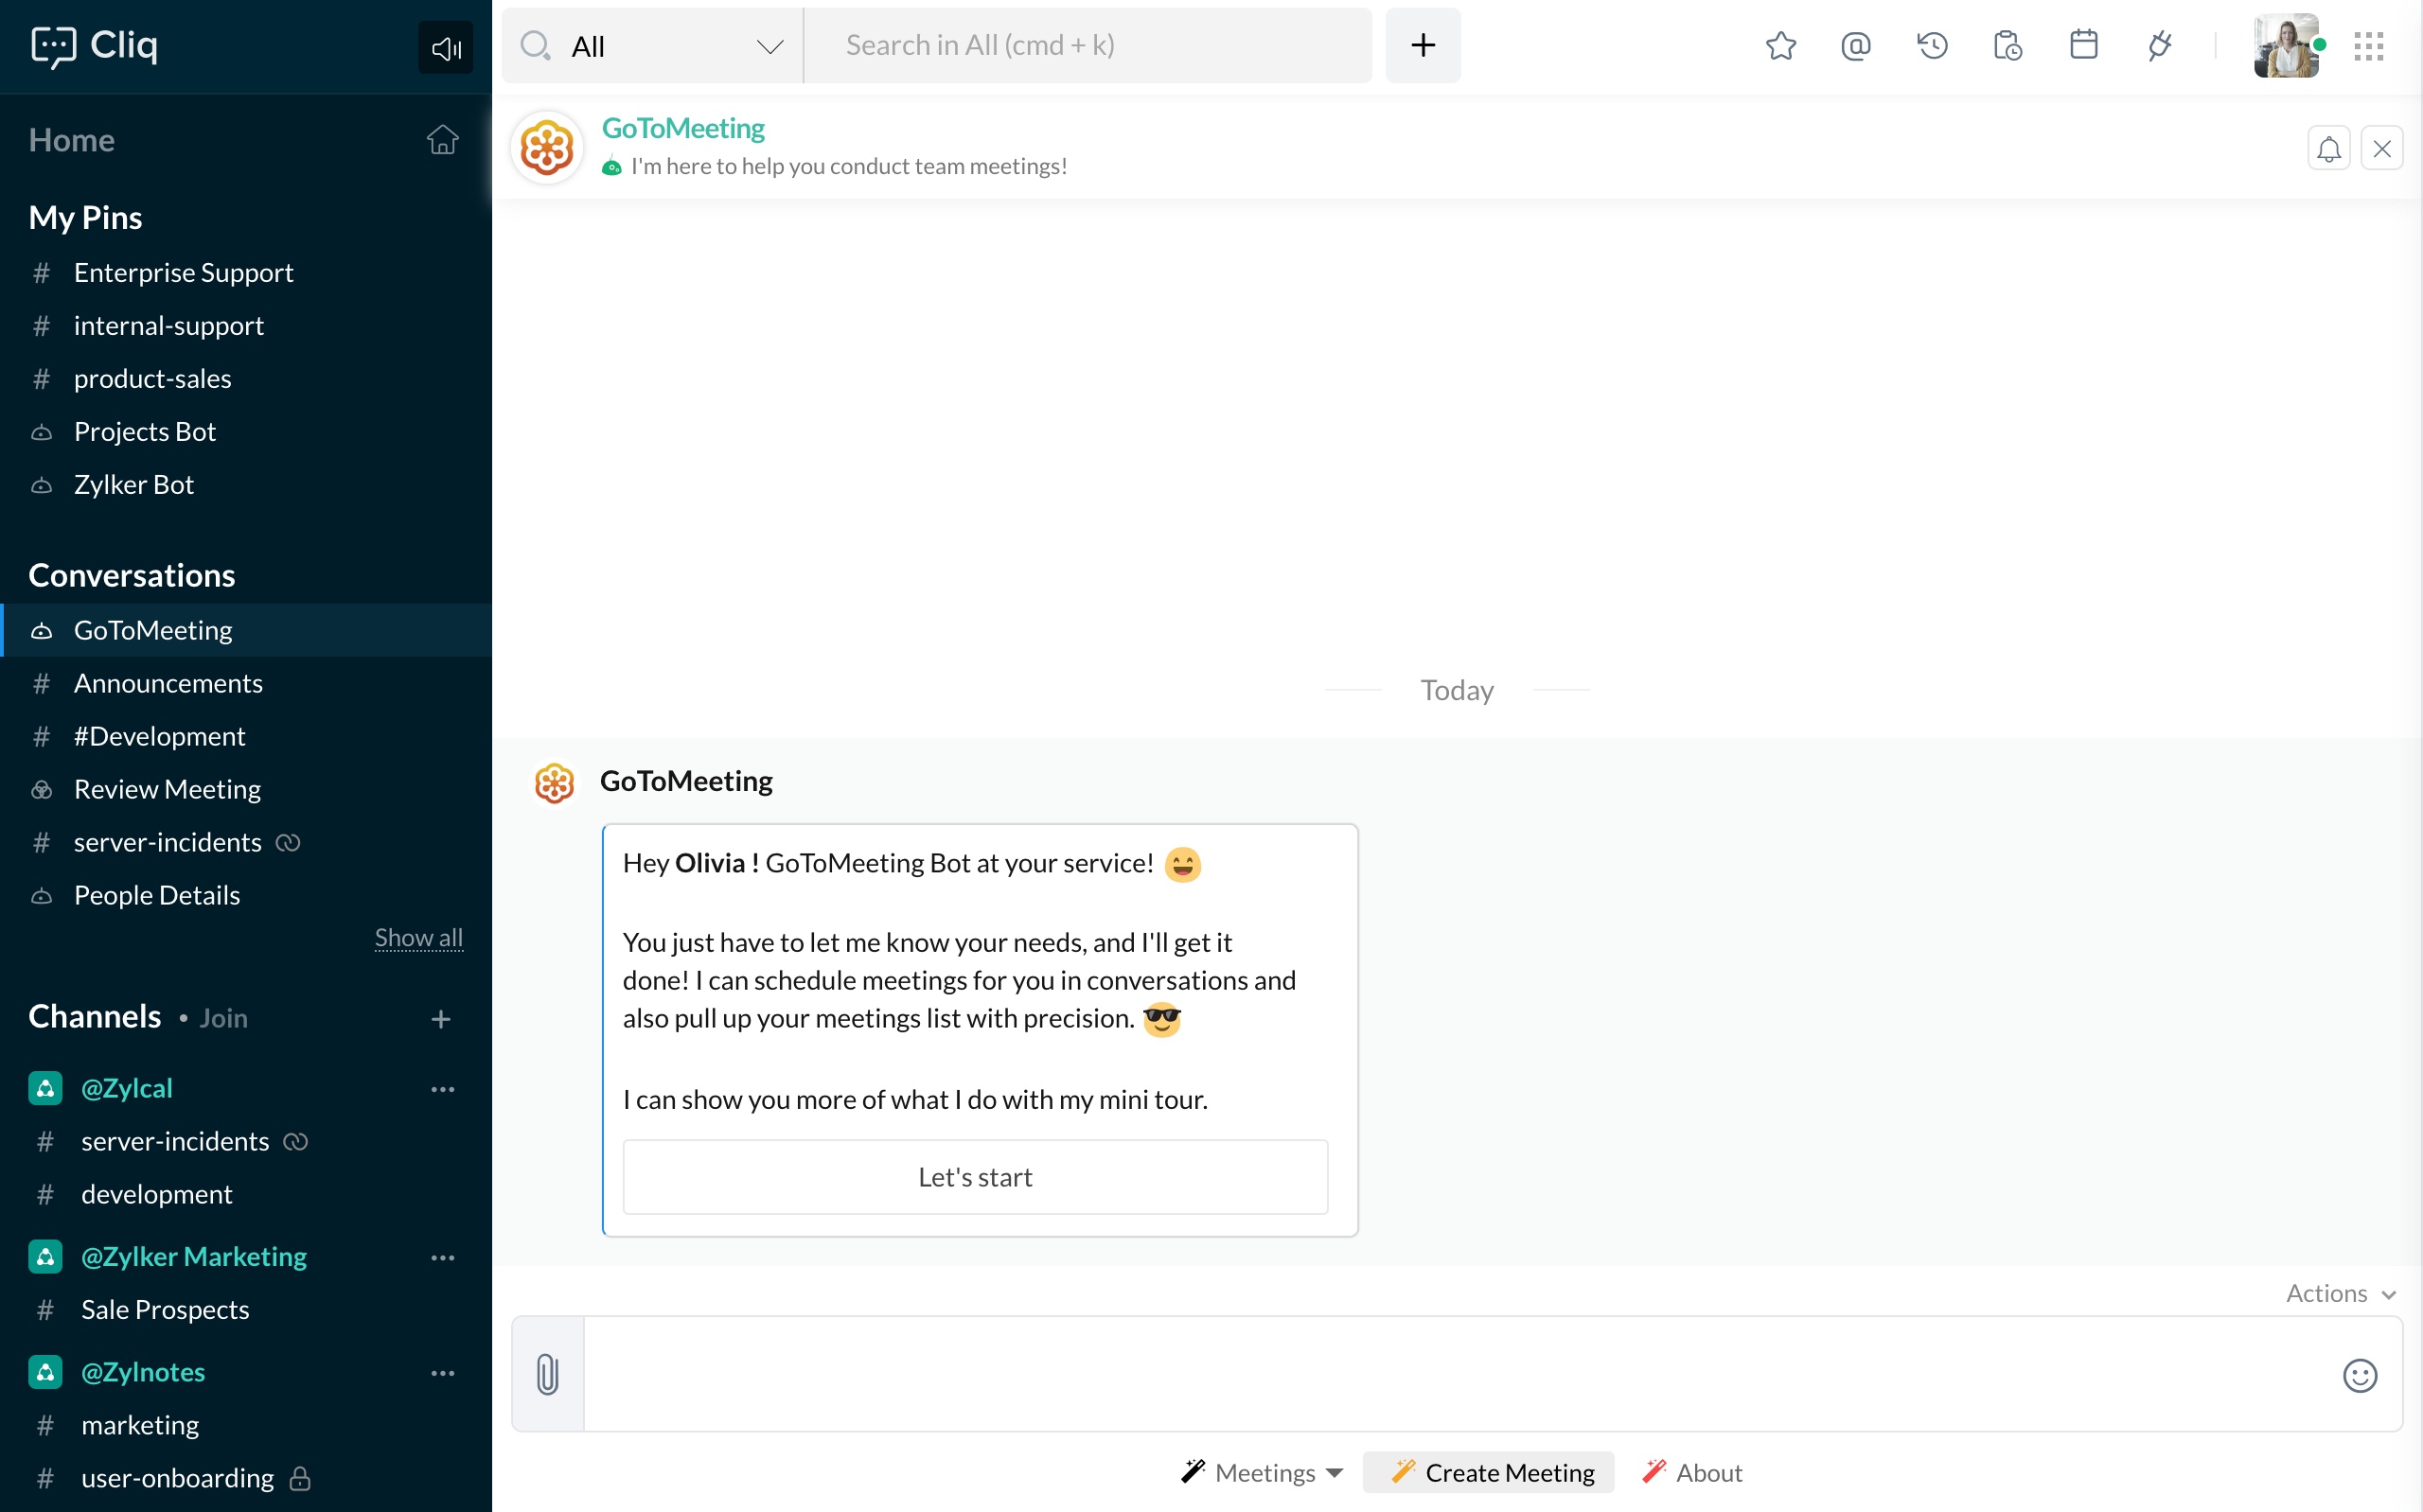The height and width of the screenshot is (1512, 2423).
Task: Go to Home
Action: pyautogui.click(x=72, y=140)
